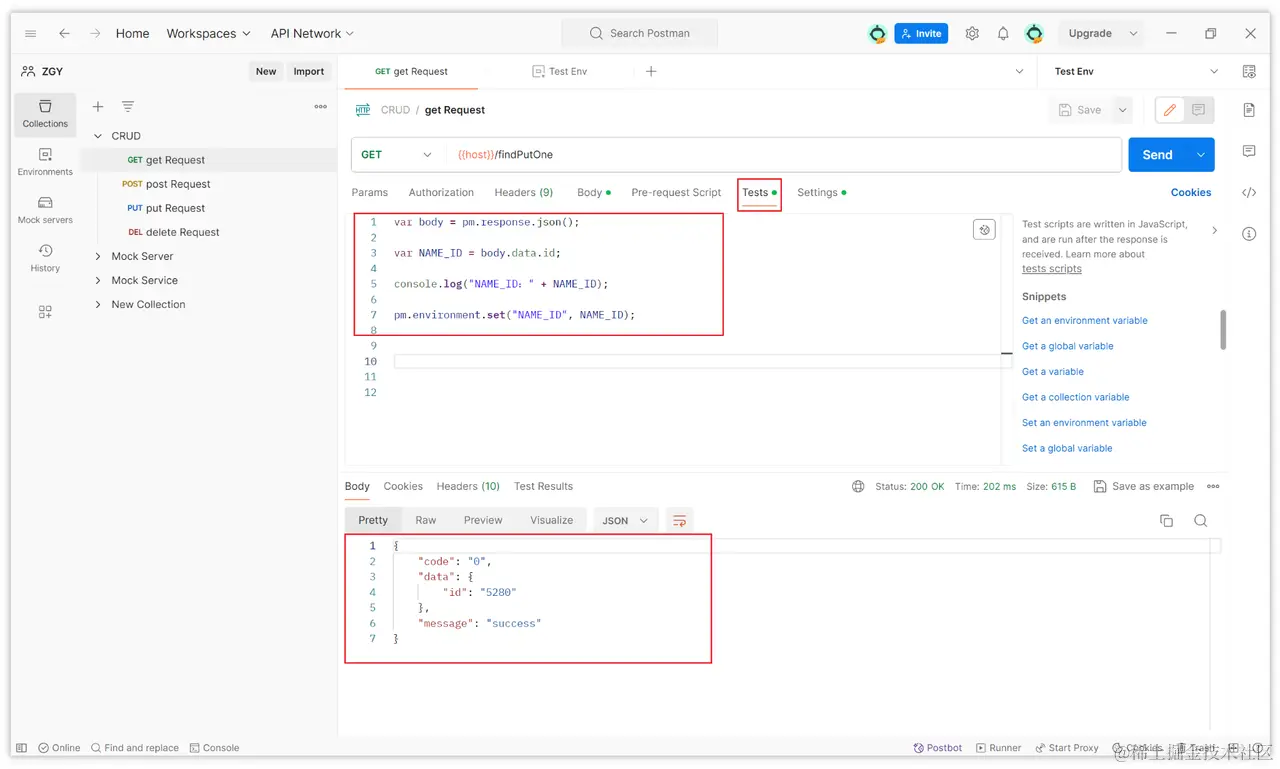
Task: Click the filter collections icon
Action: point(128,106)
